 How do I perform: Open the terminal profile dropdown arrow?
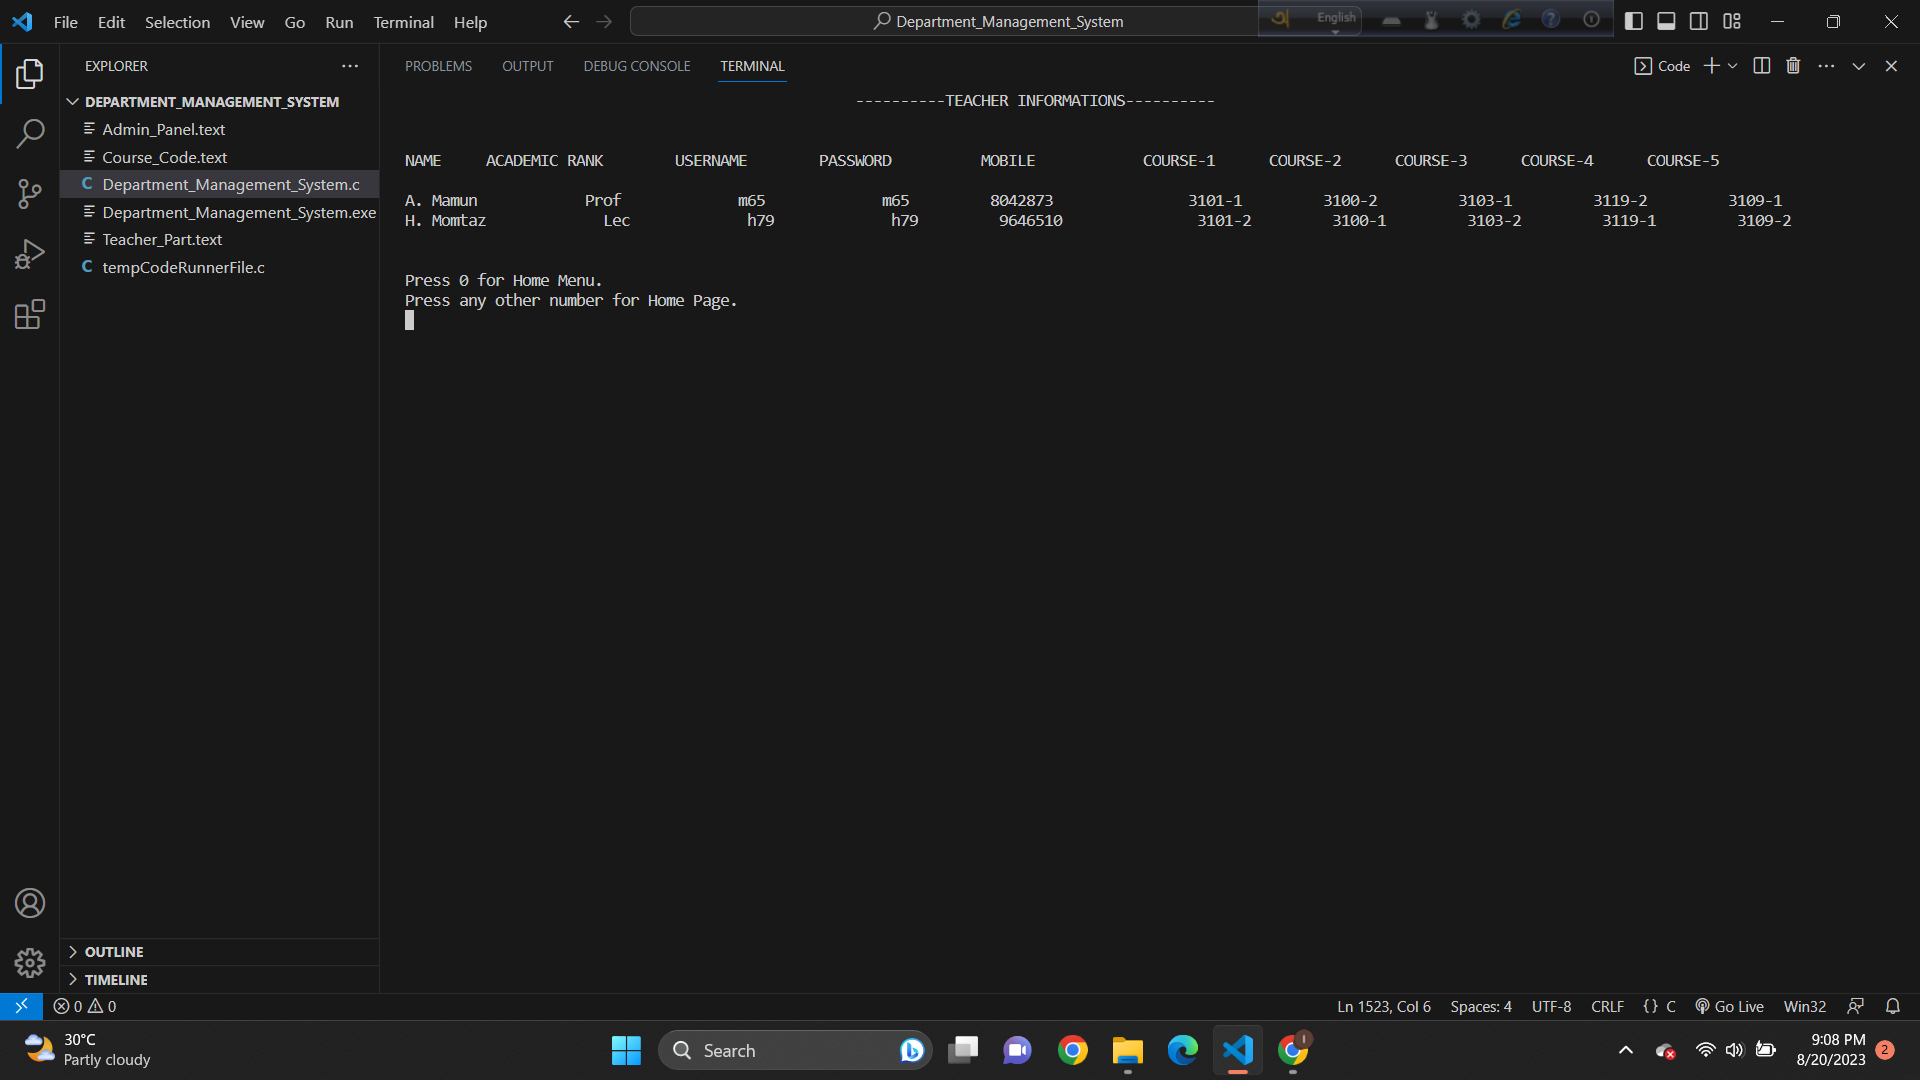1733,65
